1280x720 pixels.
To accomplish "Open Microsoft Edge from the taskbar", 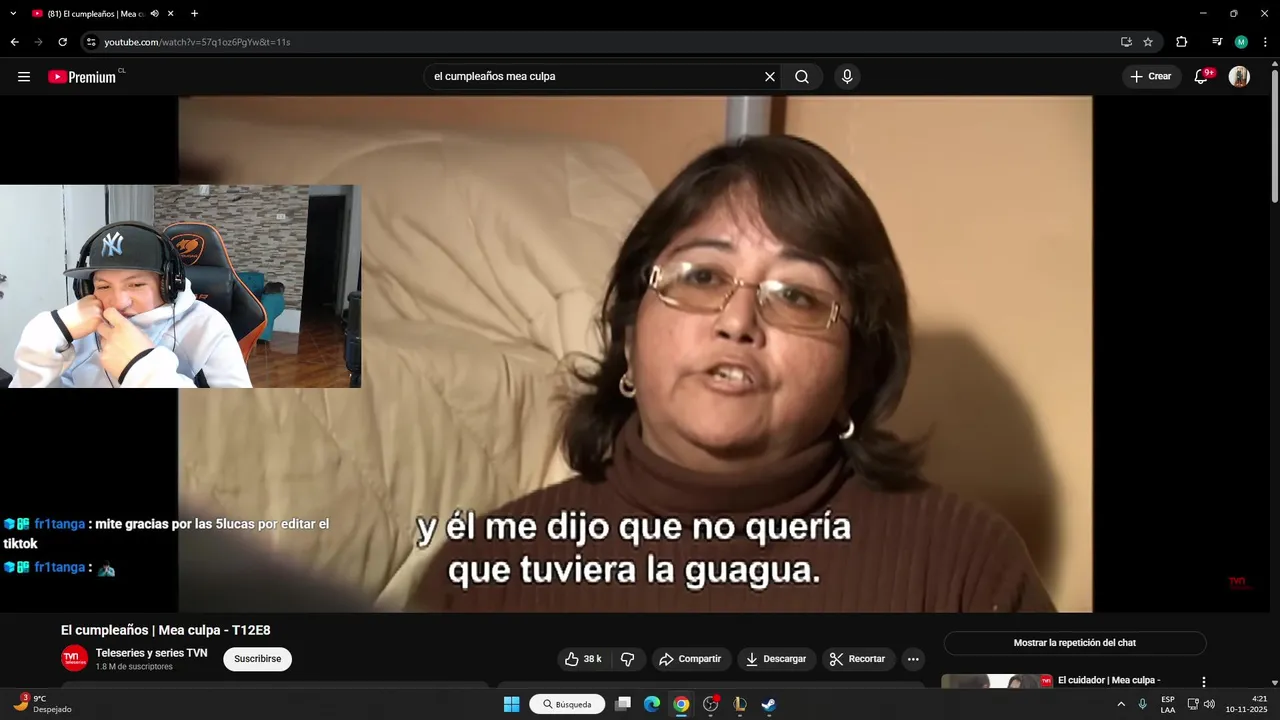I will pyautogui.click(x=652, y=704).
